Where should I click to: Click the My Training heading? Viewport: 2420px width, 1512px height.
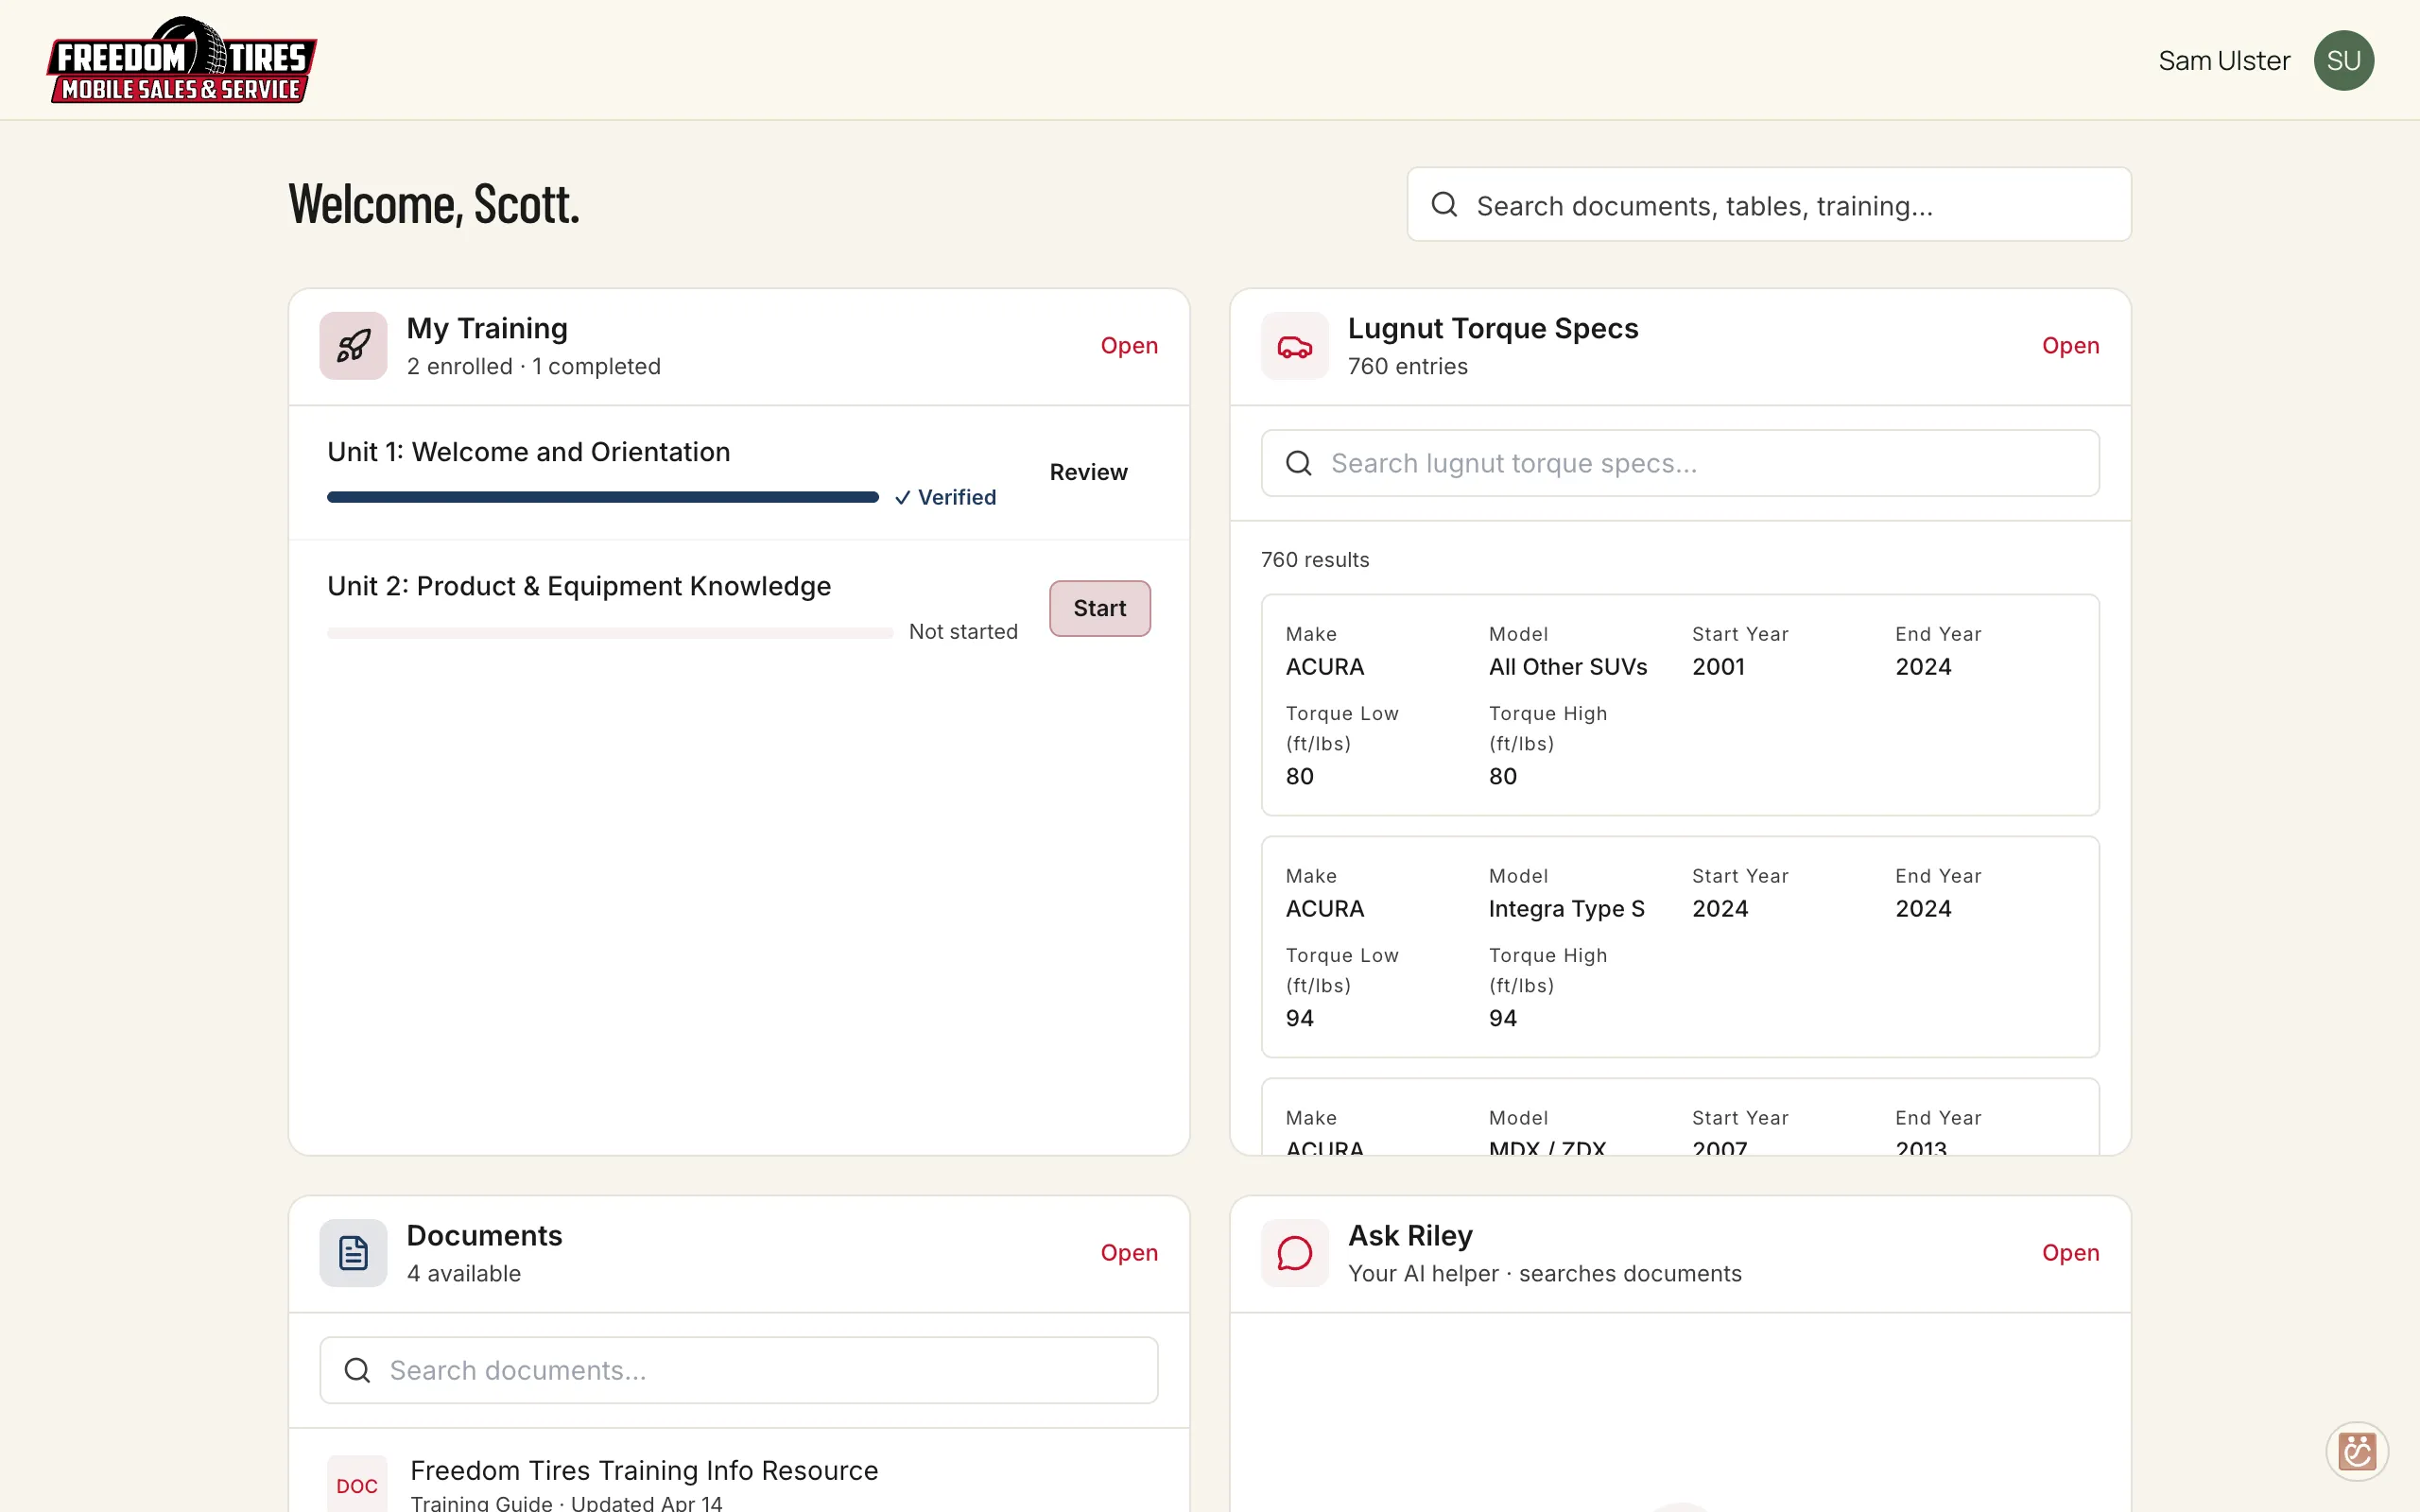point(487,328)
